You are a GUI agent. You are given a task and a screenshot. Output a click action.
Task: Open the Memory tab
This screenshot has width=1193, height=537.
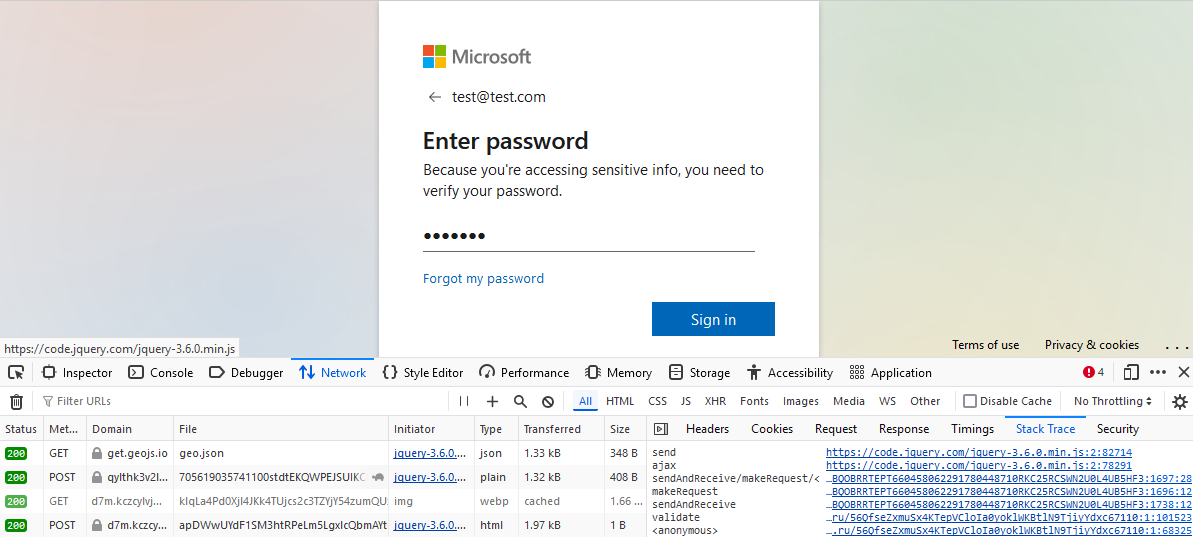coord(619,373)
